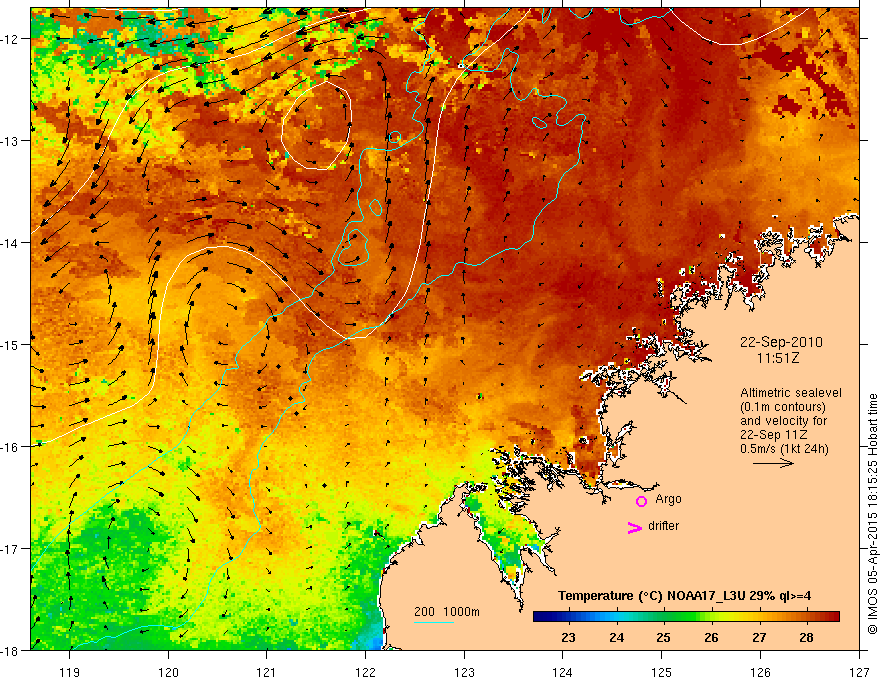This screenshot has width=880, height=680.
Task: Click the IMOS copyright timestamp text
Action: point(872,514)
